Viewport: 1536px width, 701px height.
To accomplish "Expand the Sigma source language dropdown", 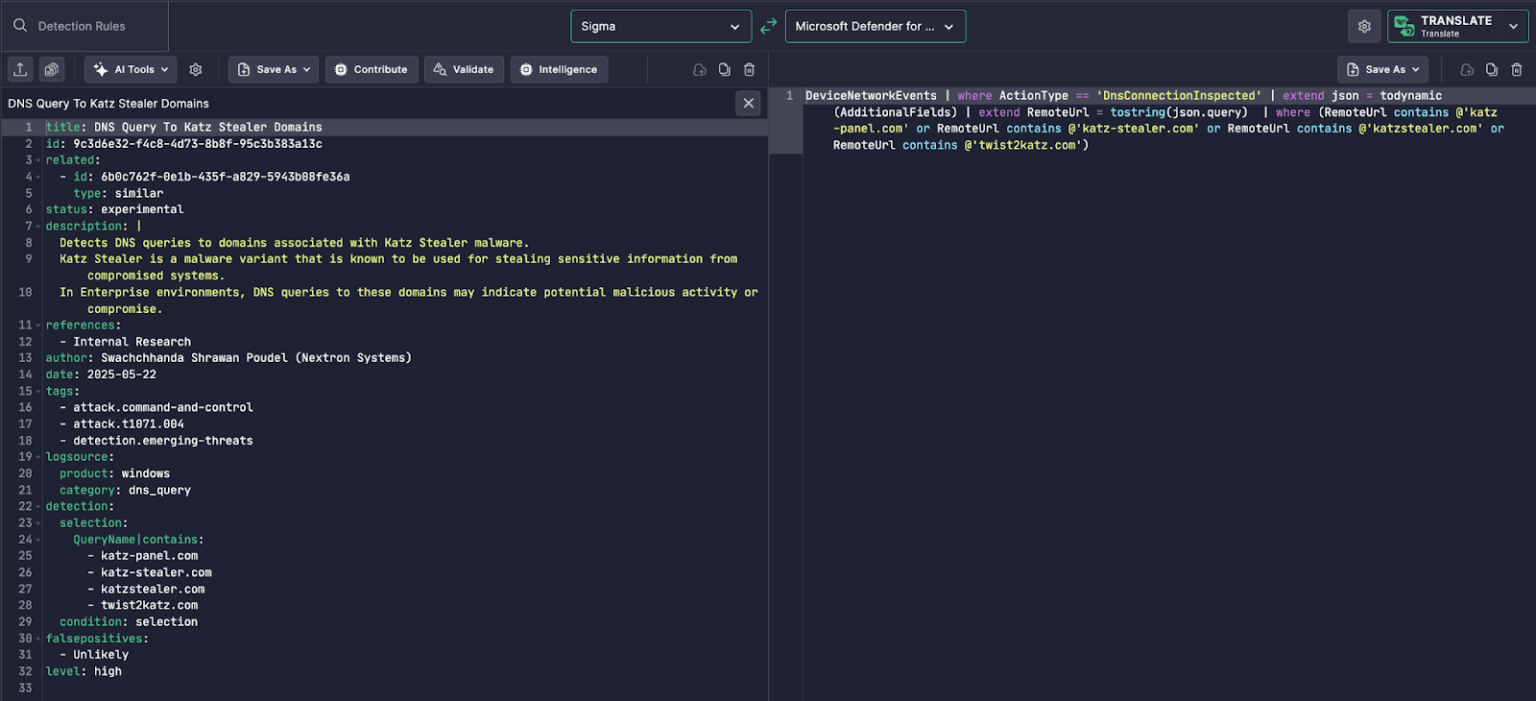I will pyautogui.click(x=660, y=27).
